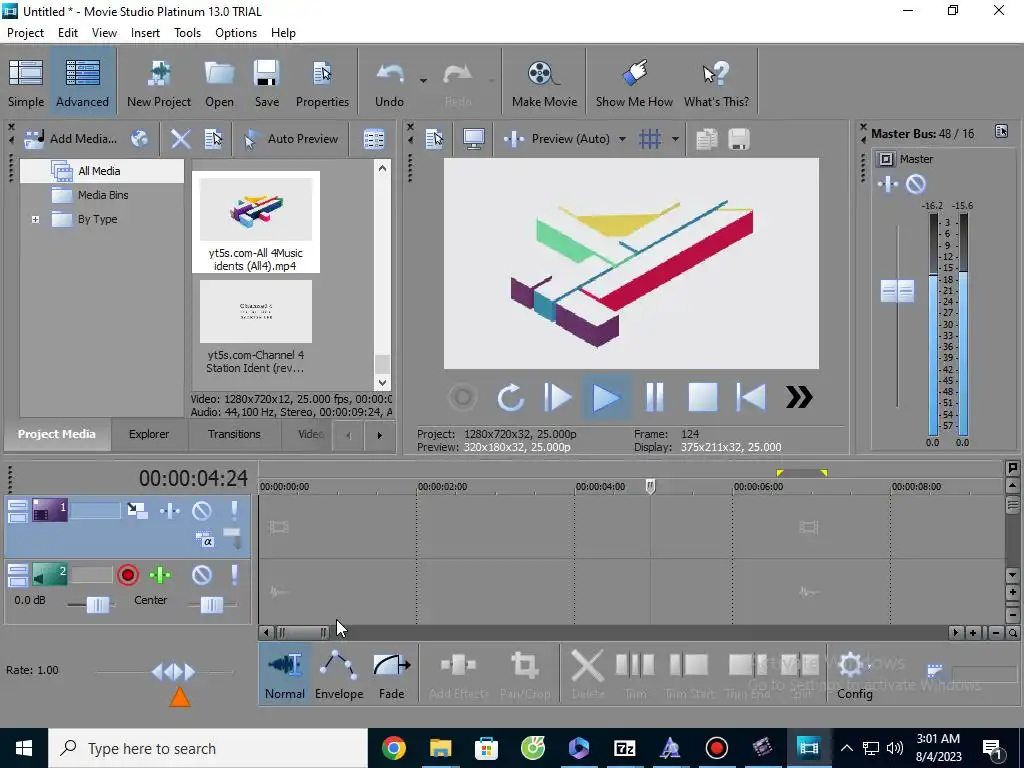Select All 4Music idents media thumbnail
This screenshot has width=1024, height=768.
click(x=255, y=222)
